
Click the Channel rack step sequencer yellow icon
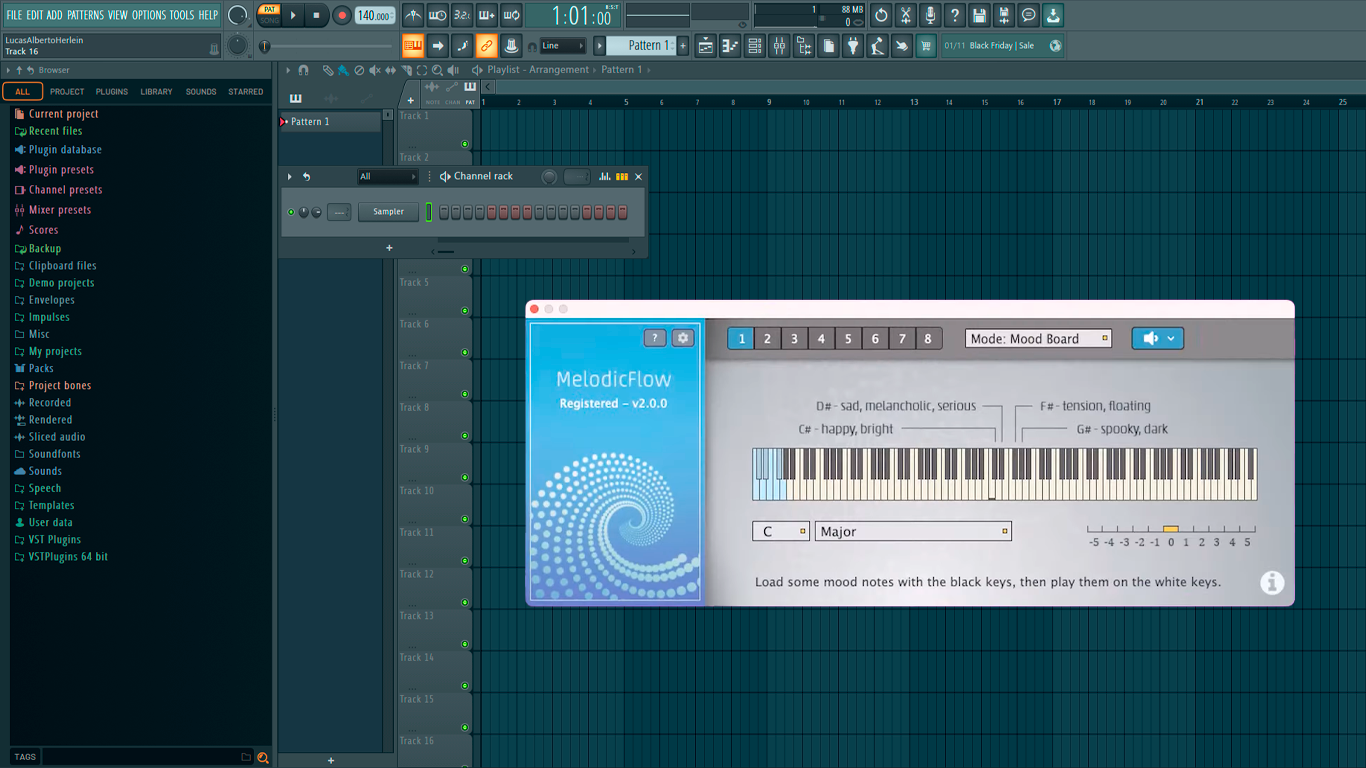622,177
